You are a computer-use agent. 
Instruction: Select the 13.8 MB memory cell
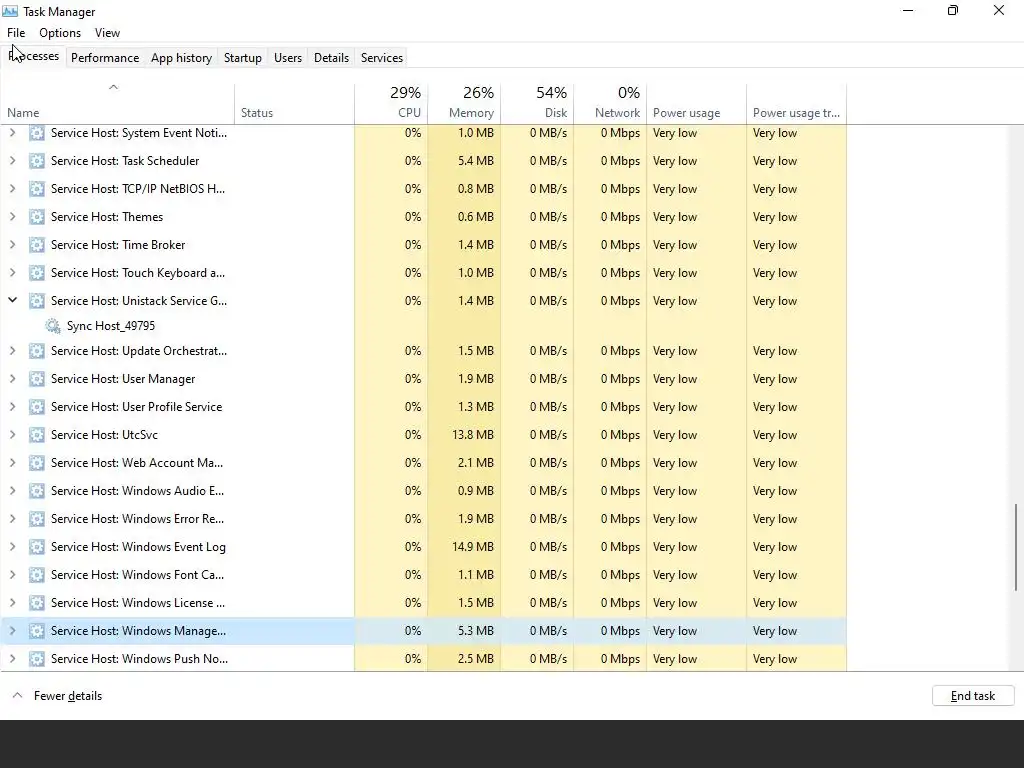[x=464, y=435]
